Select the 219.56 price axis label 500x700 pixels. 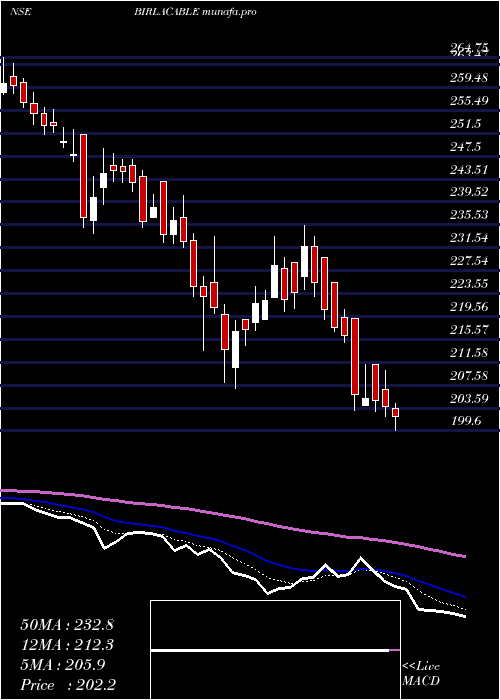coord(468,307)
